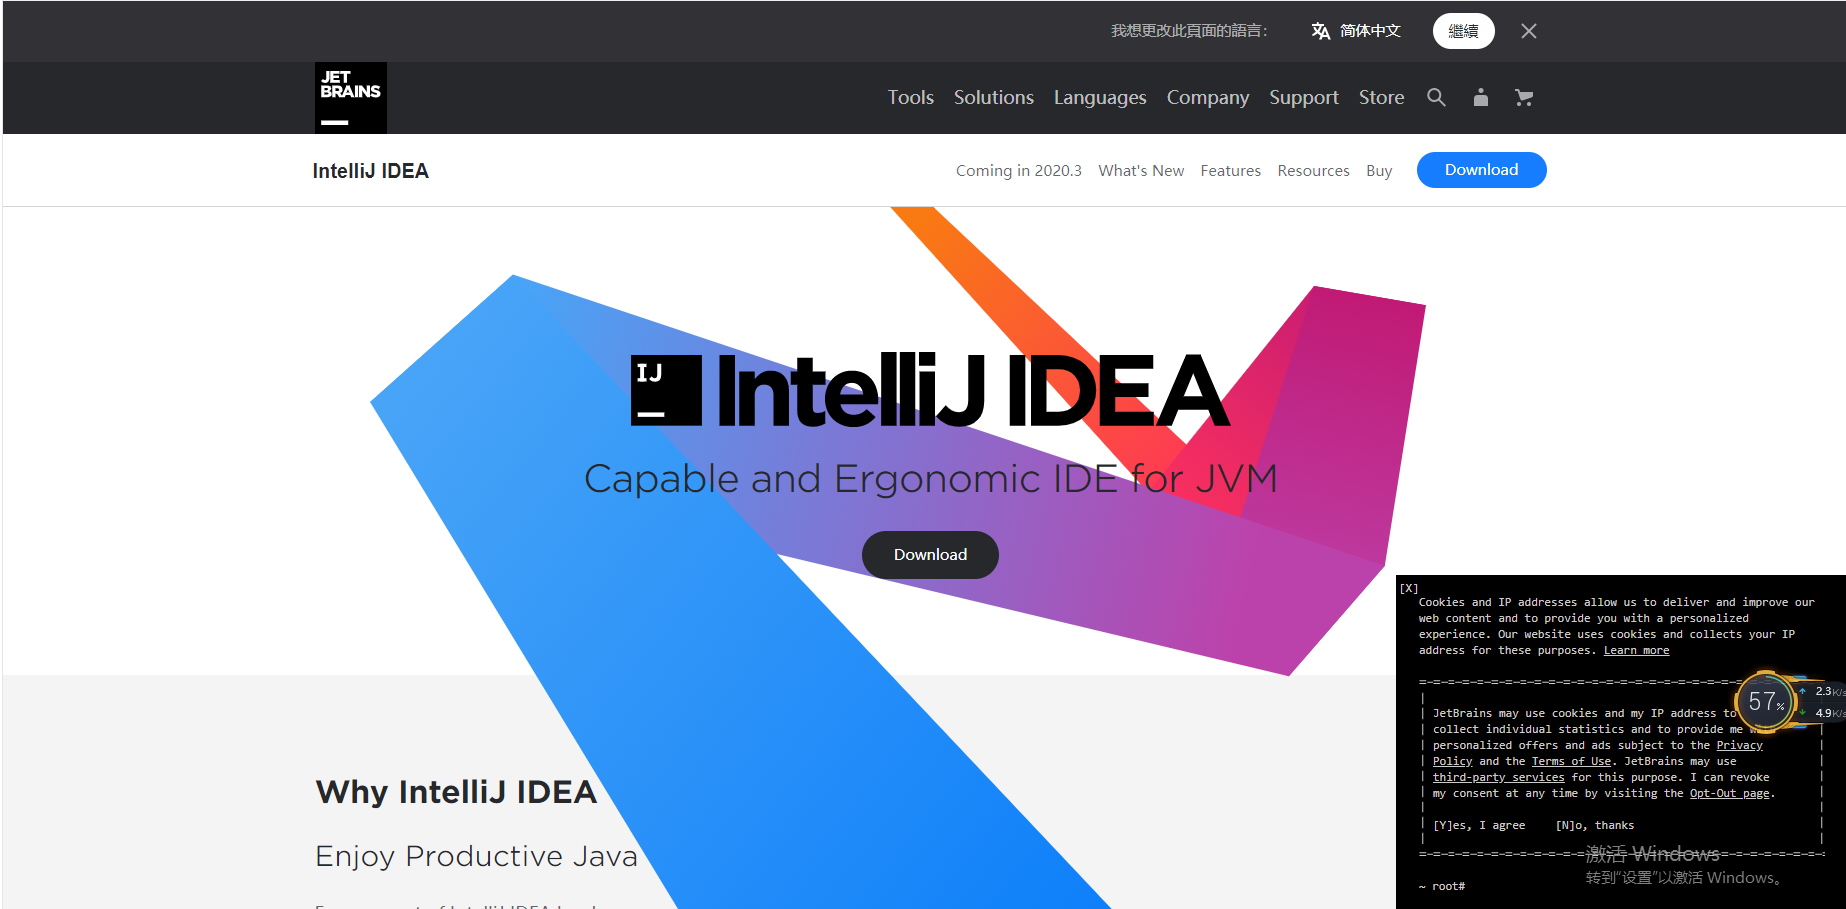
Task: Open the account profile icon
Action: [1481, 97]
